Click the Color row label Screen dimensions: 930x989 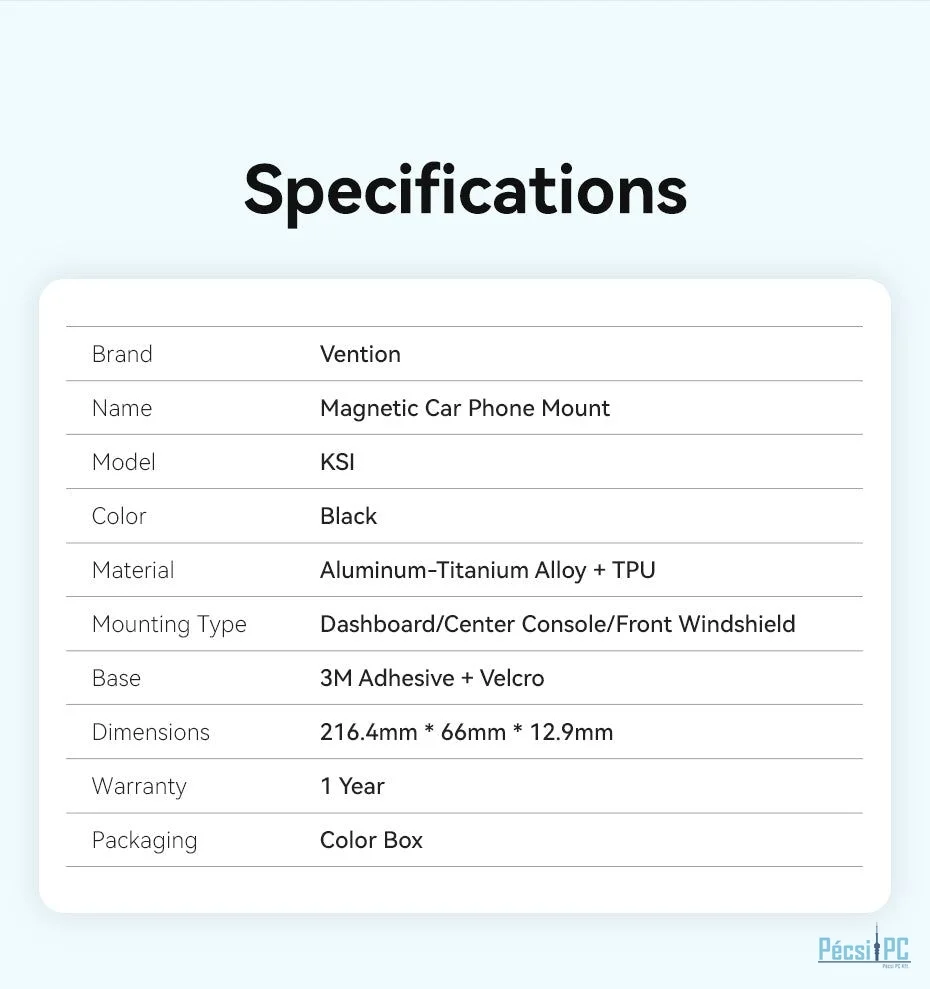[119, 516]
